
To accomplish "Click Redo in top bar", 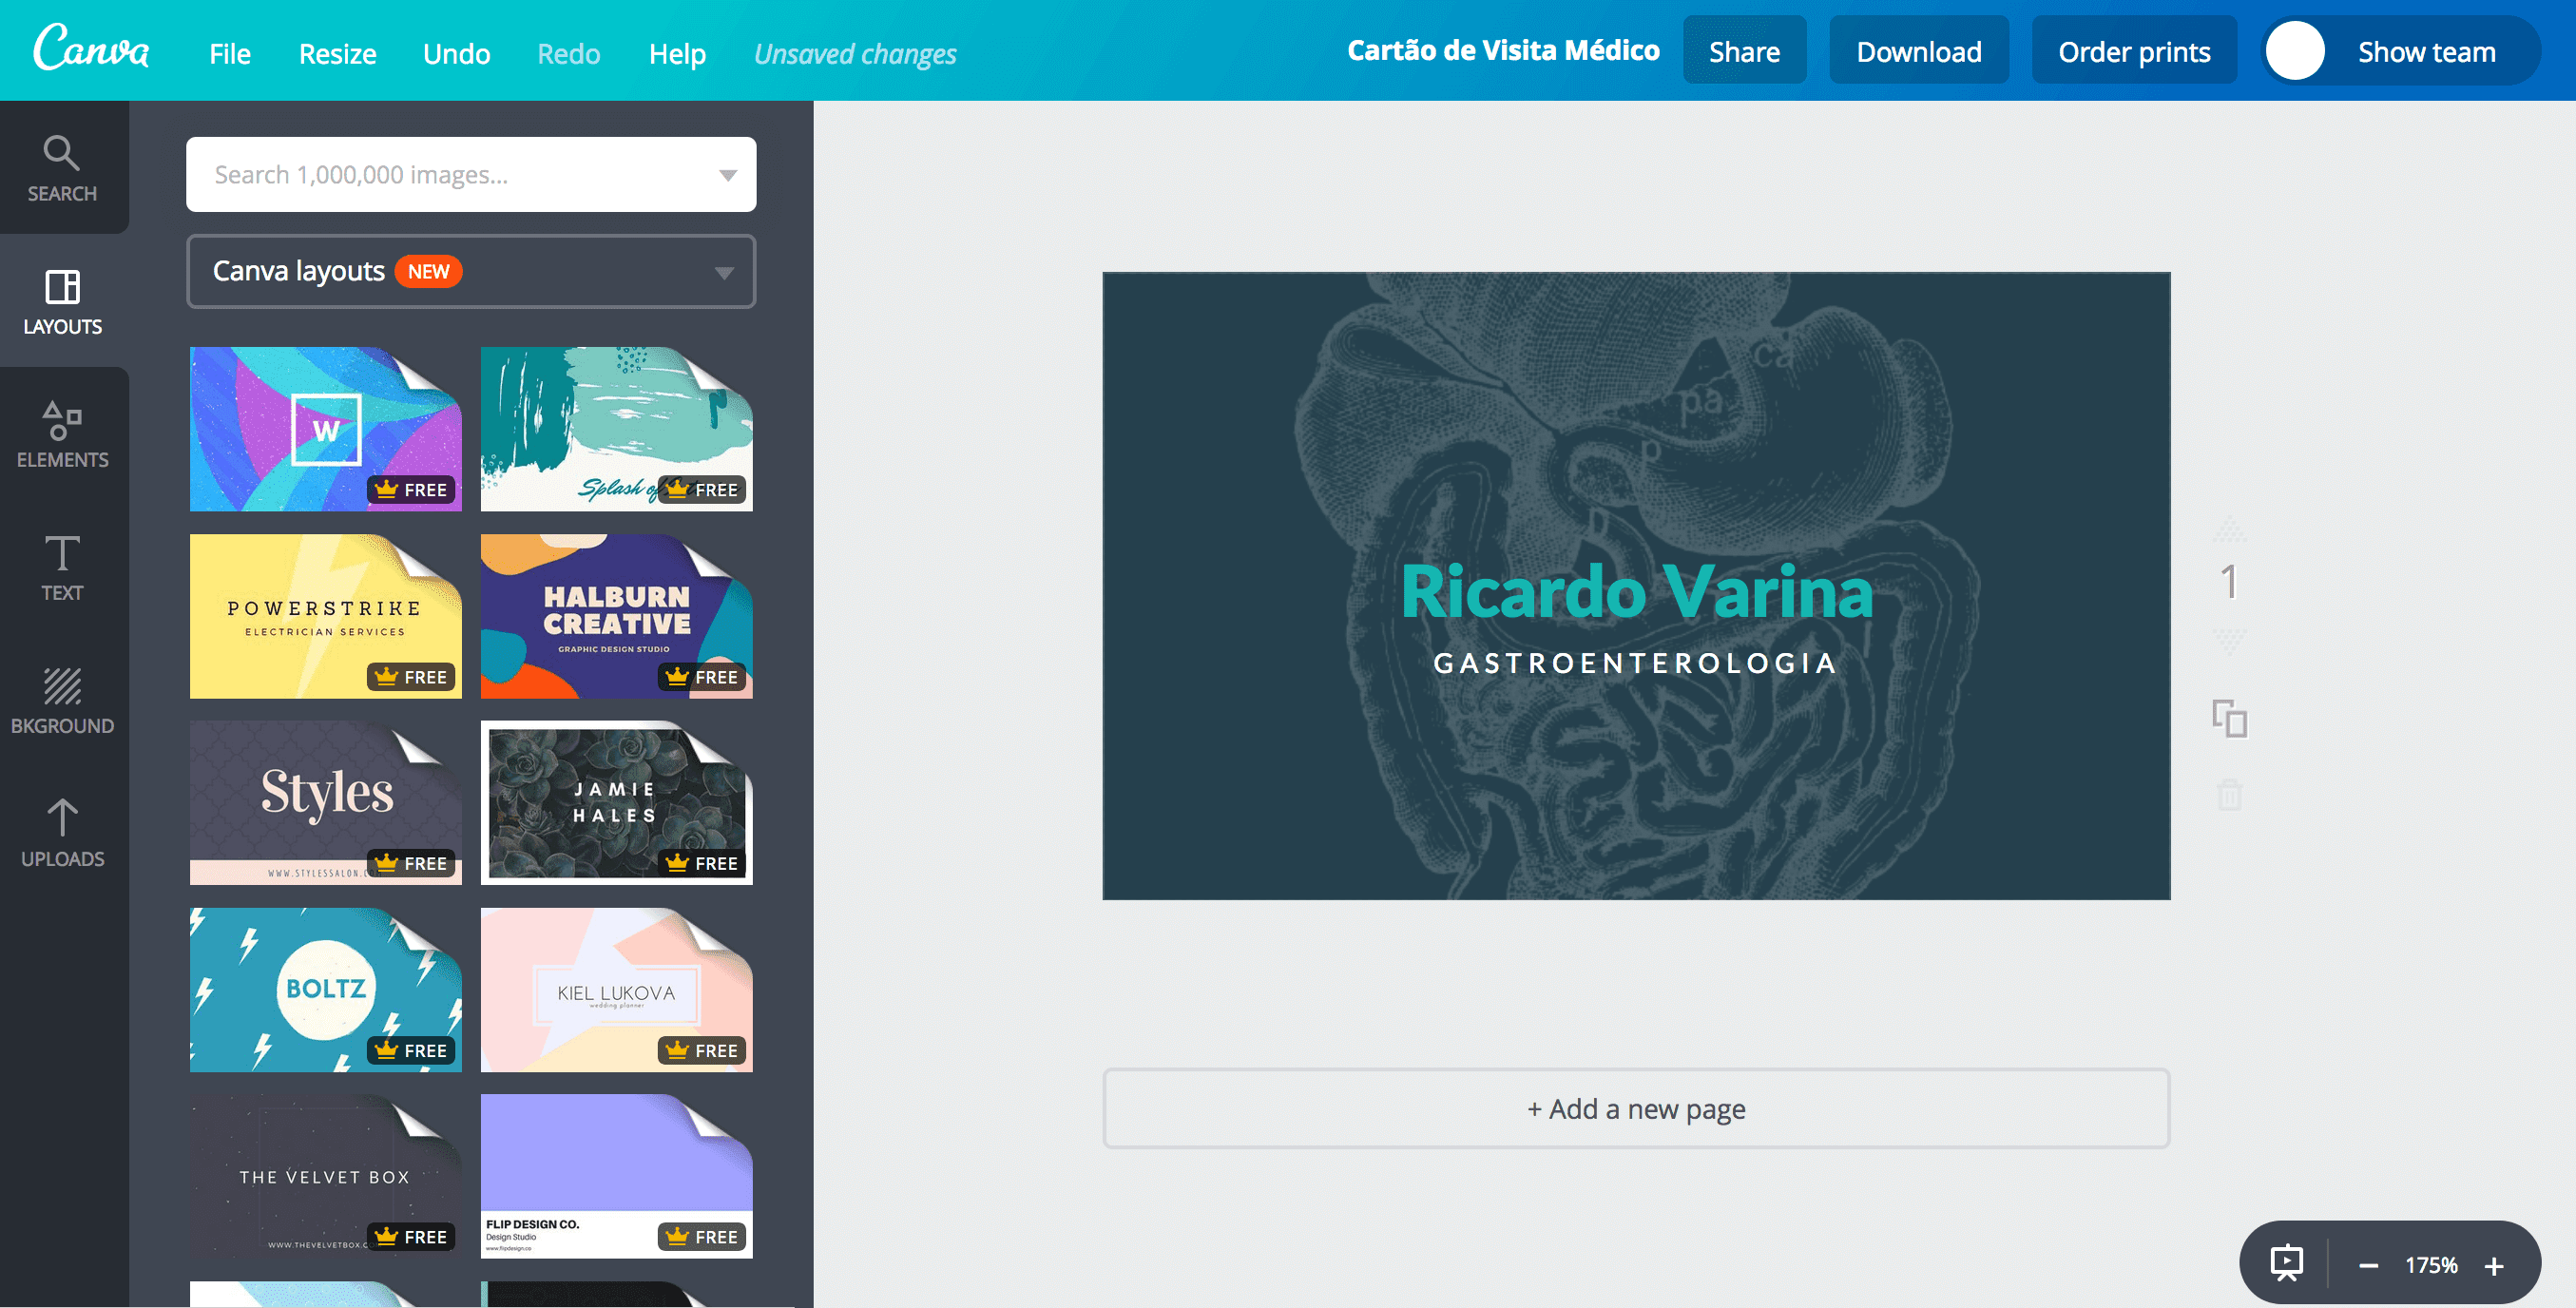I will (x=568, y=53).
